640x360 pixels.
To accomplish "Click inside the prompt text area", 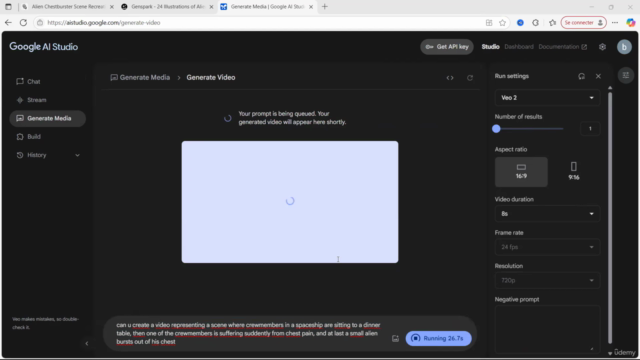I will [x=248, y=333].
